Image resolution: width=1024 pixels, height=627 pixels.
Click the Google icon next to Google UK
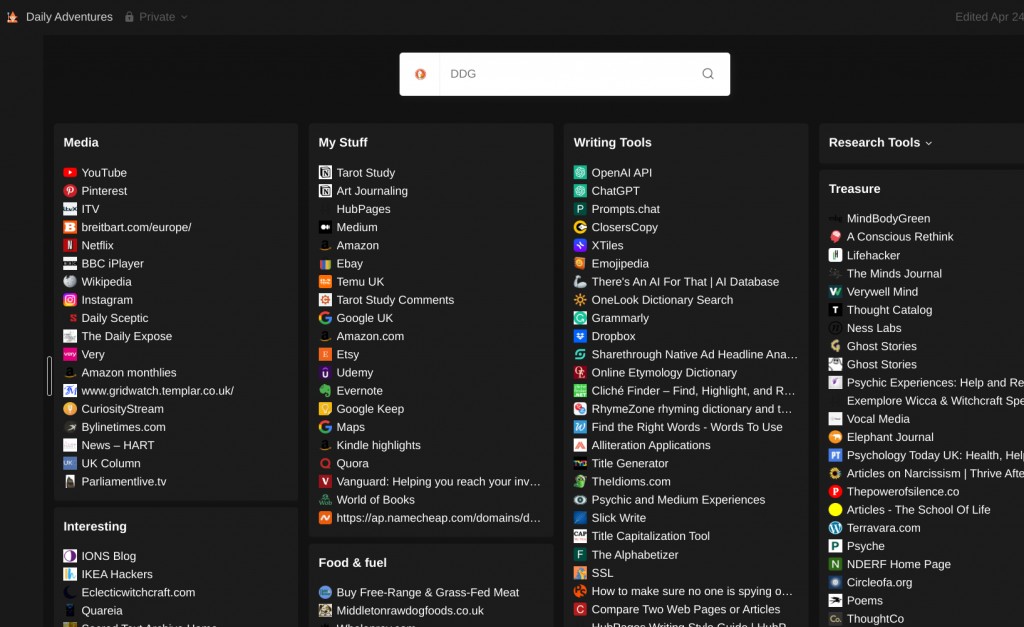click(x=325, y=318)
